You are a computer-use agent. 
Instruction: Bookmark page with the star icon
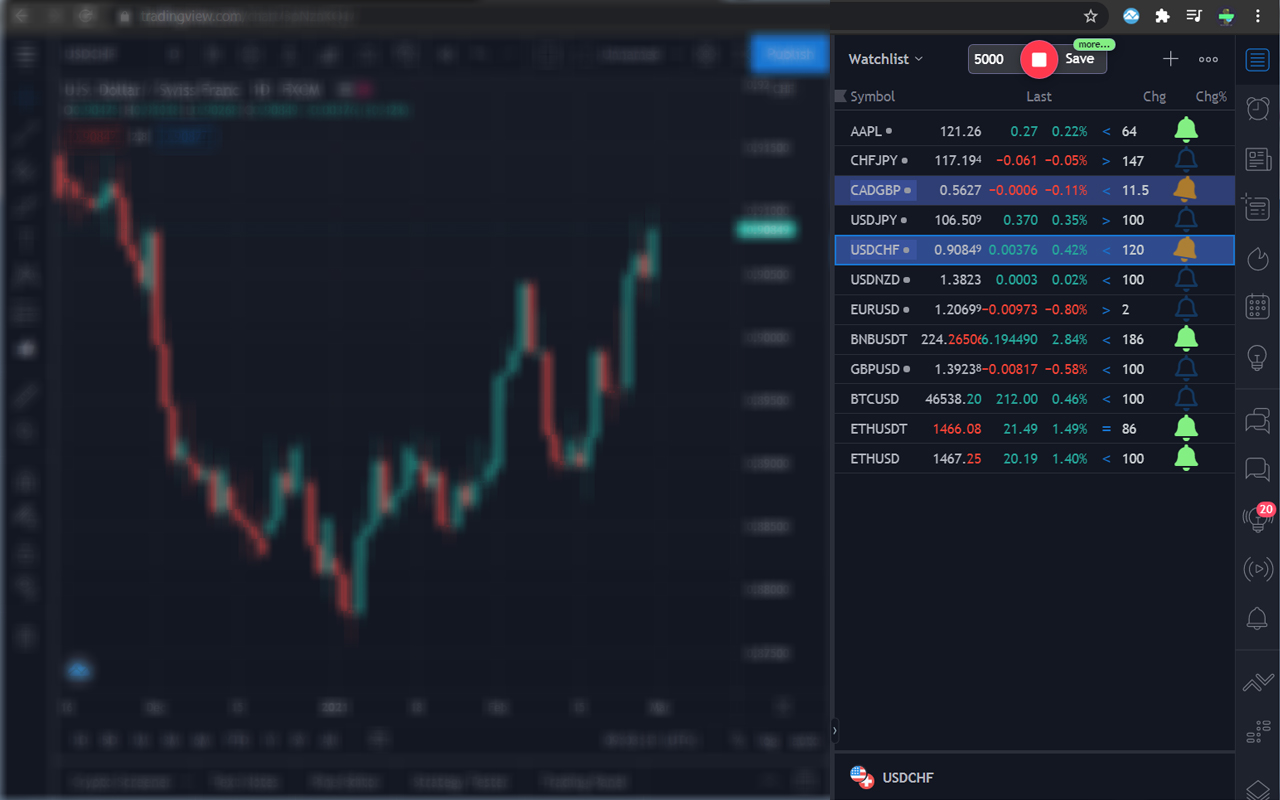1091,16
